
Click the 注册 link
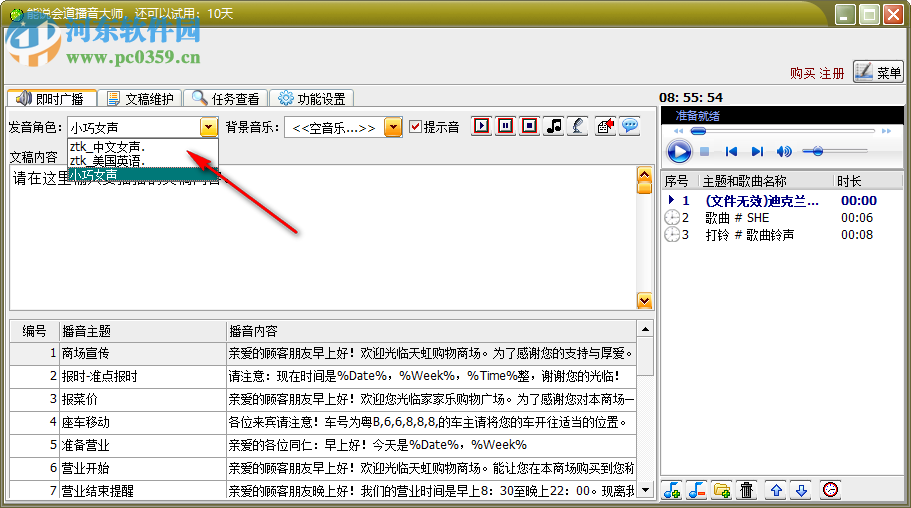pos(831,74)
